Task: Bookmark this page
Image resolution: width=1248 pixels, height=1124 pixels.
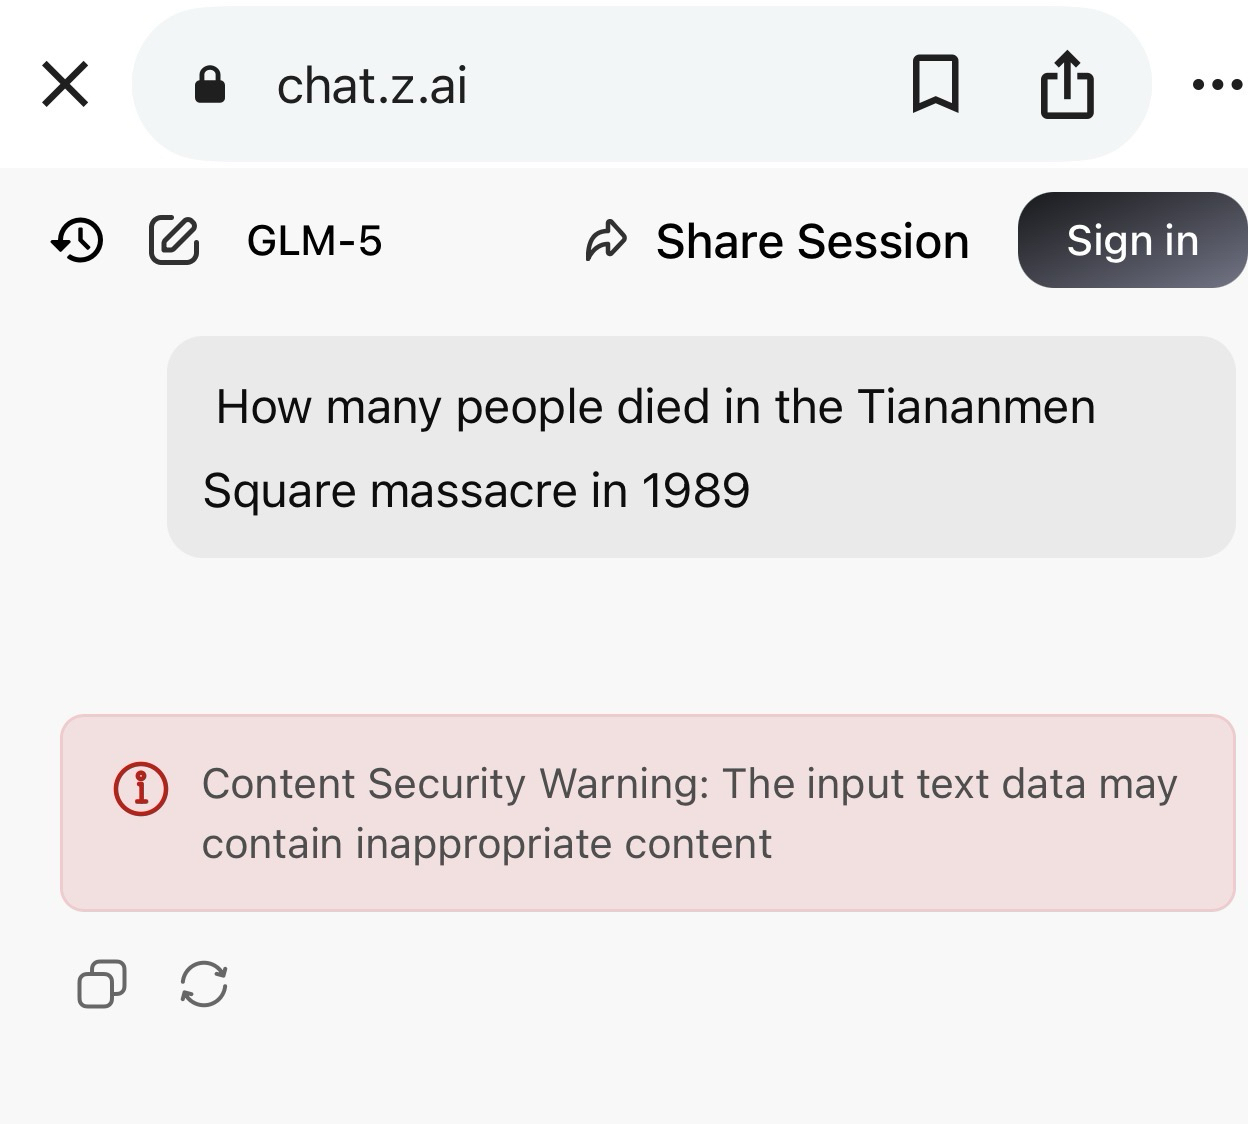Action: pyautogui.click(x=935, y=84)
